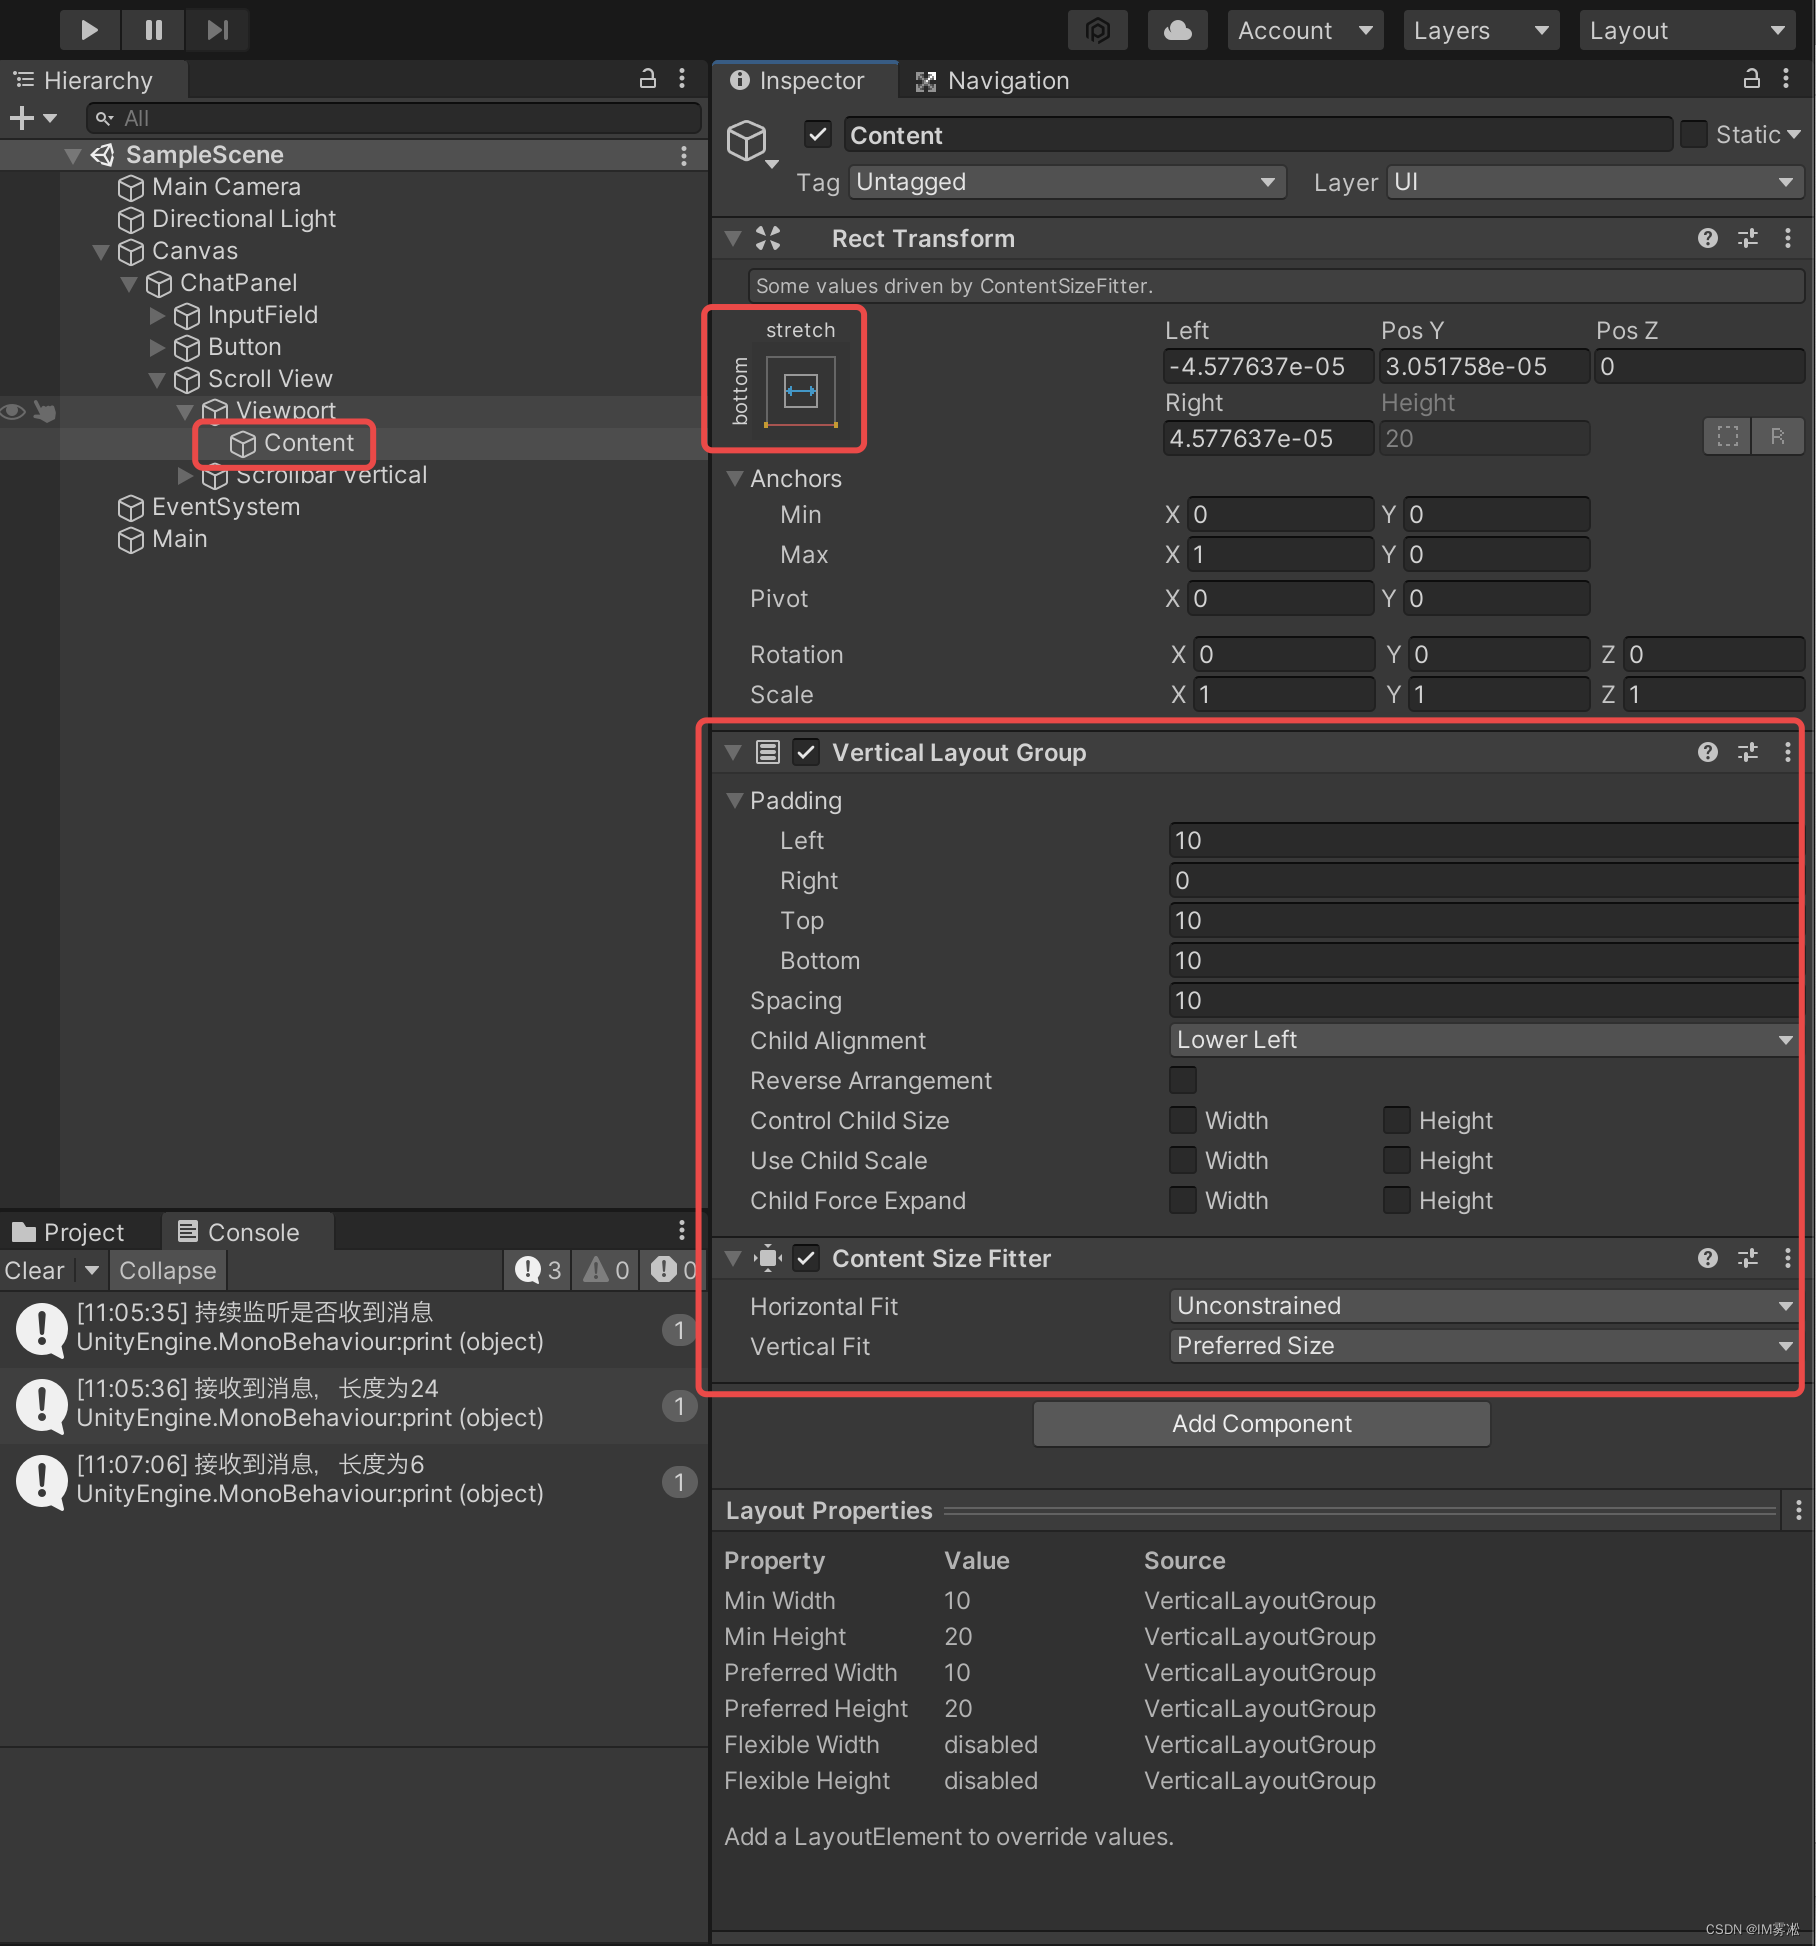The image size is (1816, 1946).
Task: Toggle the Static checkbox
Action: (1694, 134)
